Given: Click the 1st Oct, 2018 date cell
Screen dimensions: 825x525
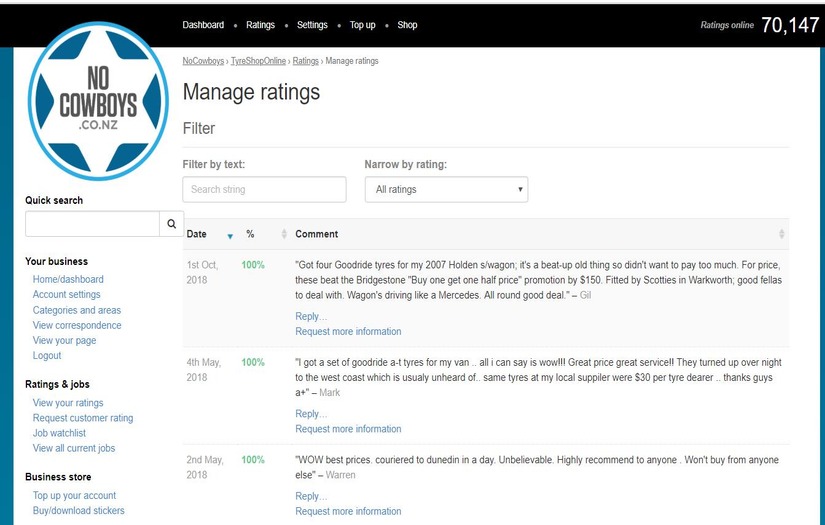Looking at the screenshot, I should pos(202,272).
